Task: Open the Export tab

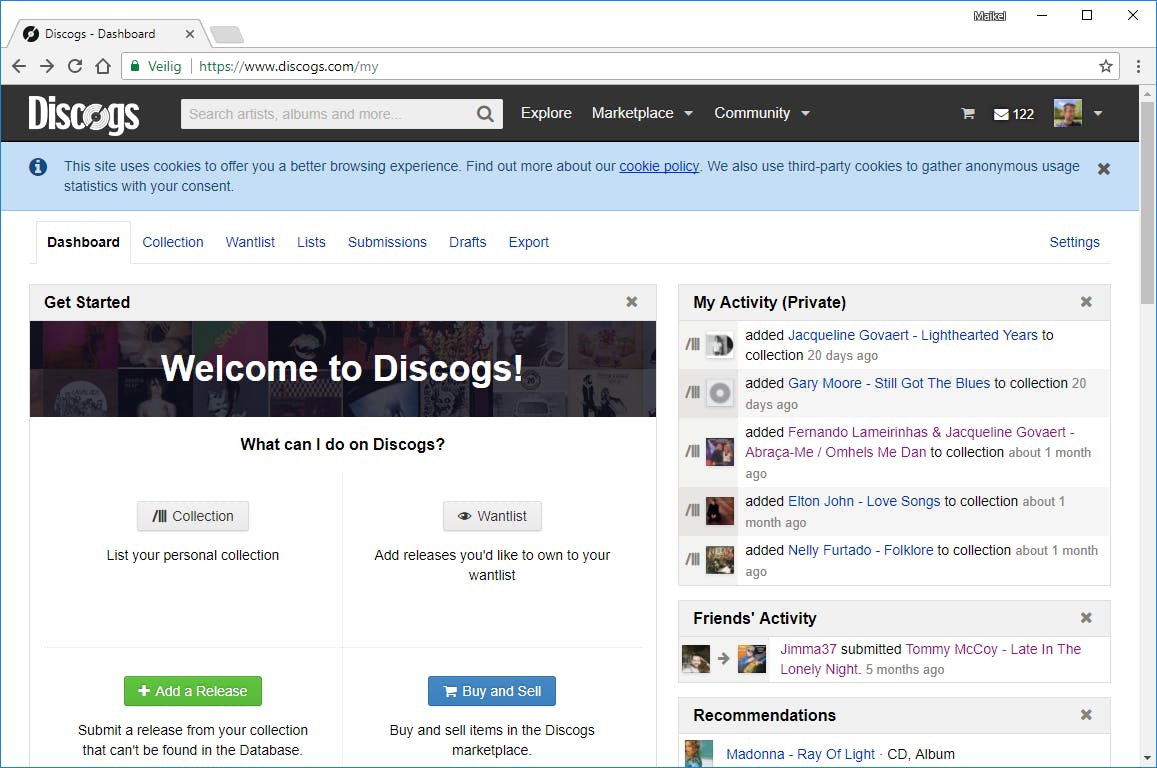Action: tap(528, 242)
